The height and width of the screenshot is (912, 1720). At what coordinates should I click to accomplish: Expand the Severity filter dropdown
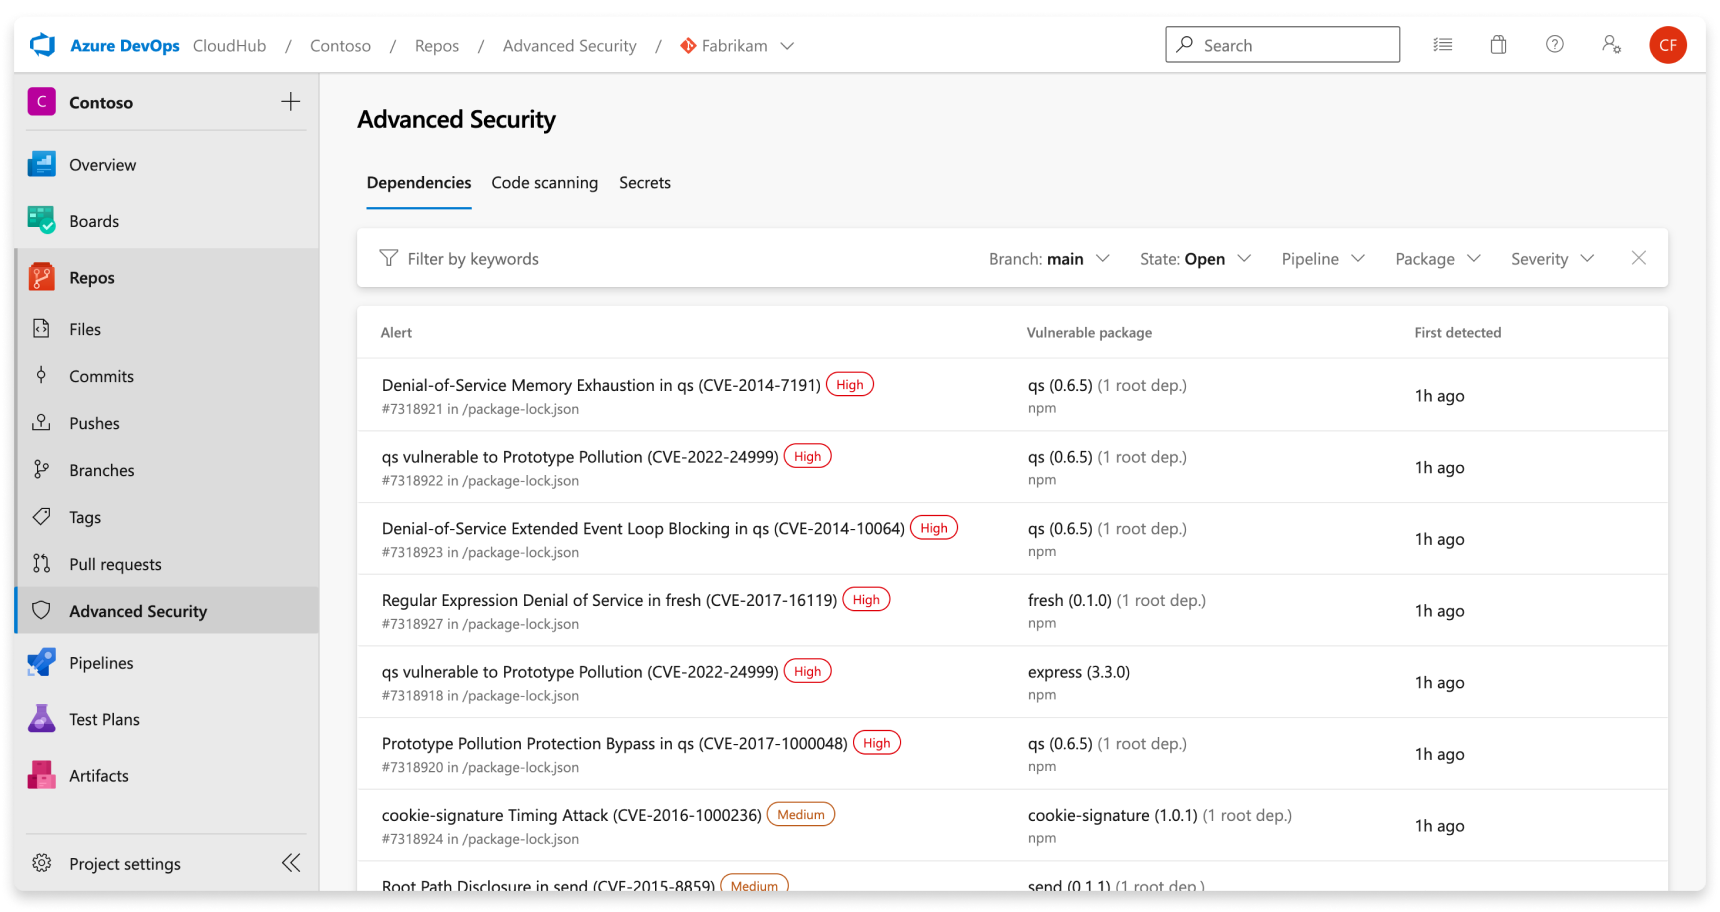(x=1551, y=258)
